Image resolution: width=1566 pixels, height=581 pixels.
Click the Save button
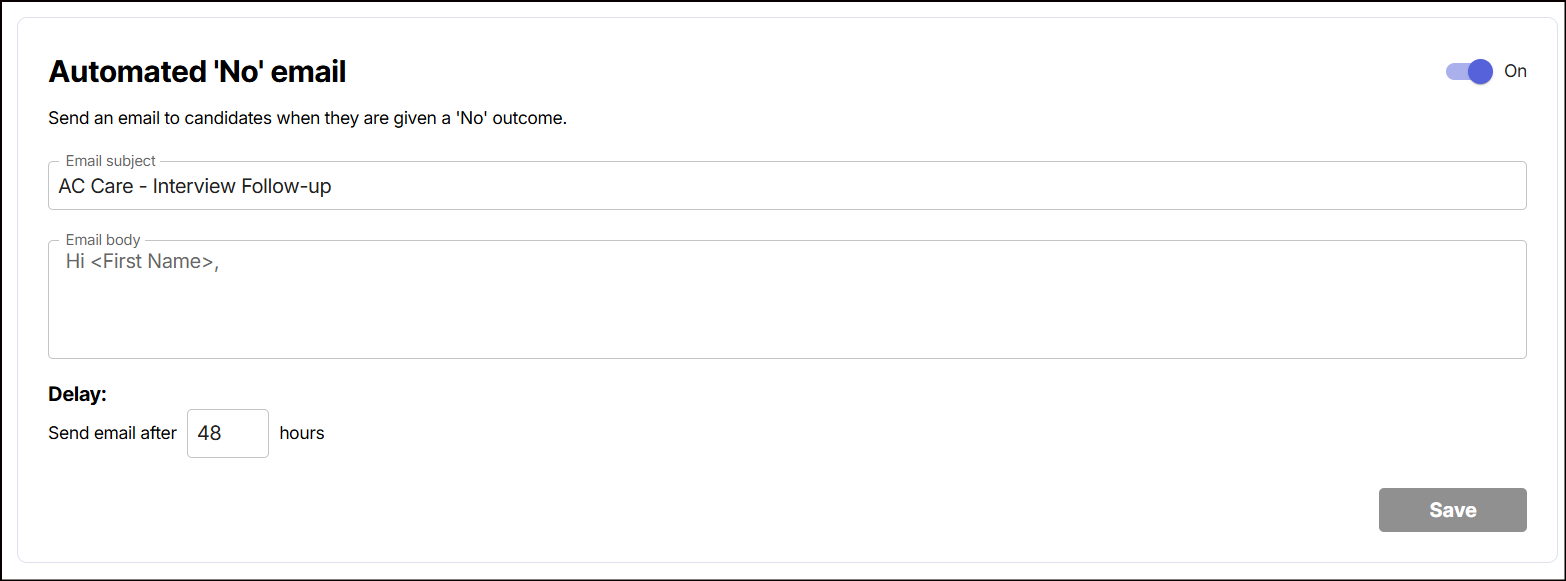[1452, 510]
